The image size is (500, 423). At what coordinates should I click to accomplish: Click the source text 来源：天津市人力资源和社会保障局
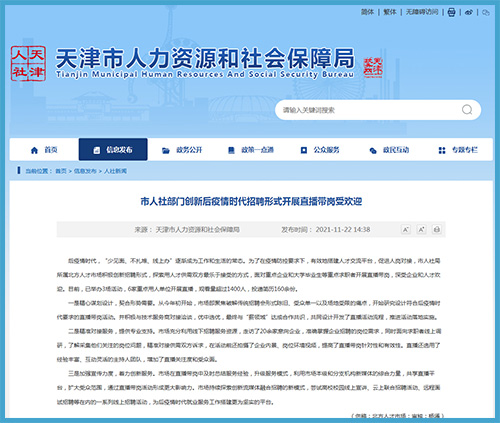(187, 229)
